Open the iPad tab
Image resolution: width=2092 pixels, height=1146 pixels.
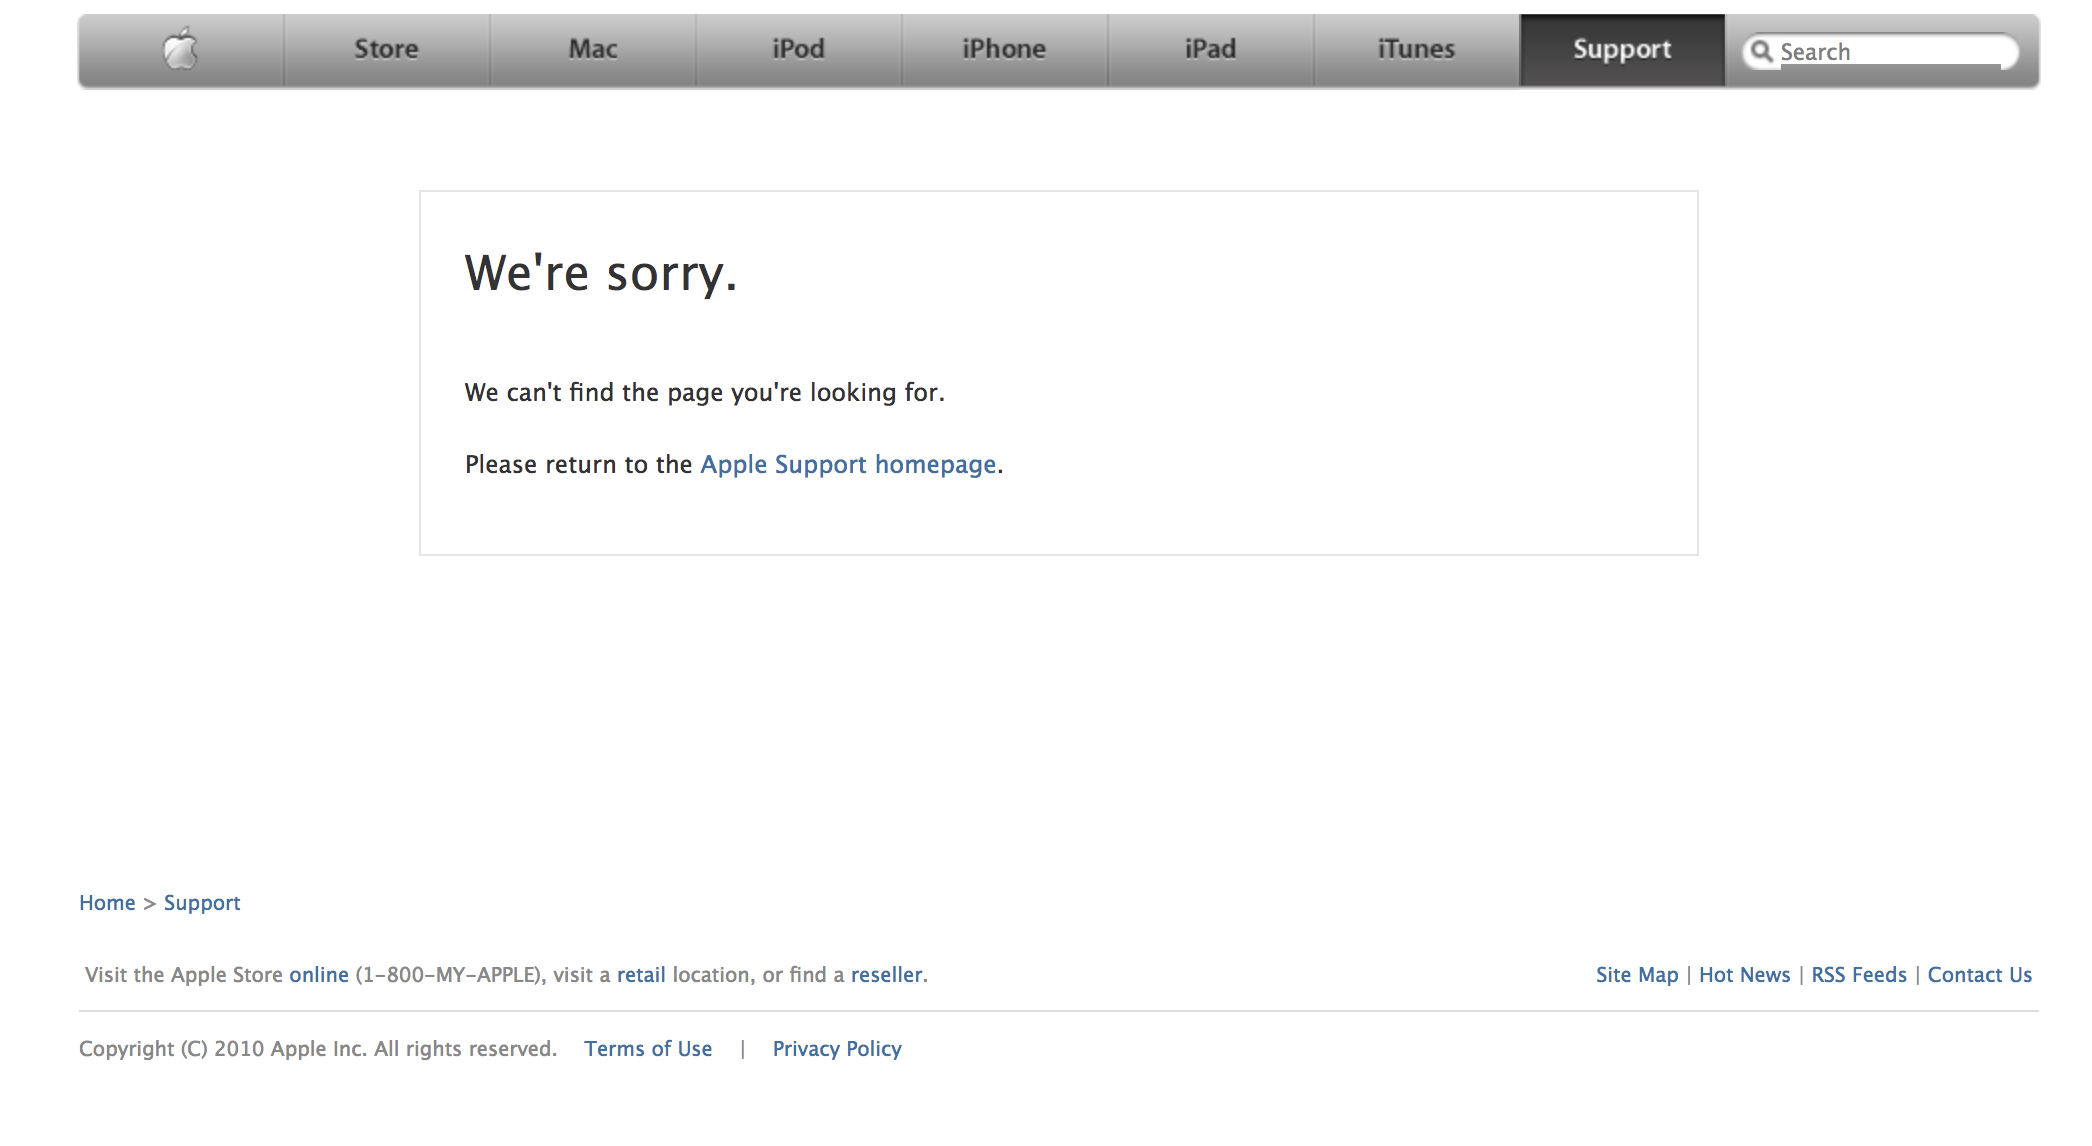pyautogui.click(x=1211, y=50)
